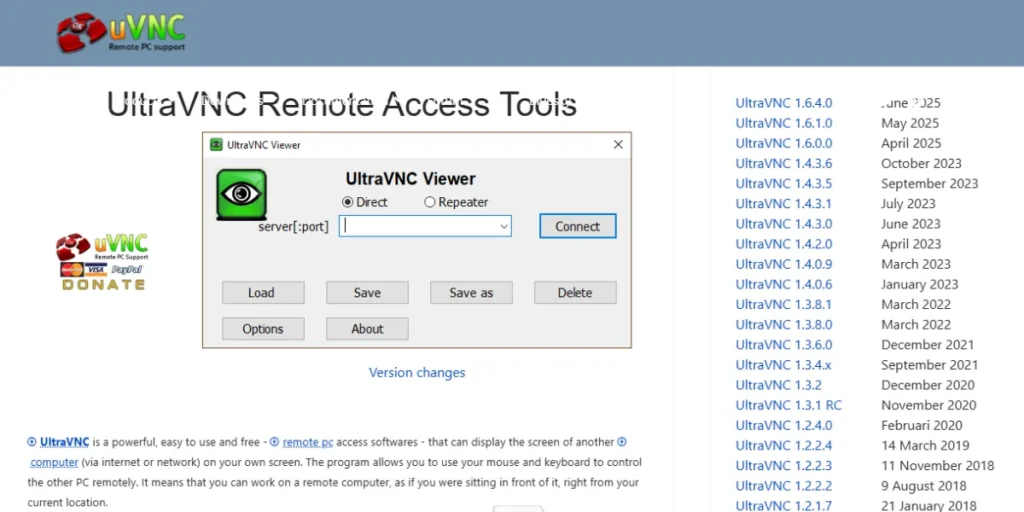Click the link icon before remote pc
Image resolution: width=1024 pixels, height=512 pixels.
click(274, 442)
